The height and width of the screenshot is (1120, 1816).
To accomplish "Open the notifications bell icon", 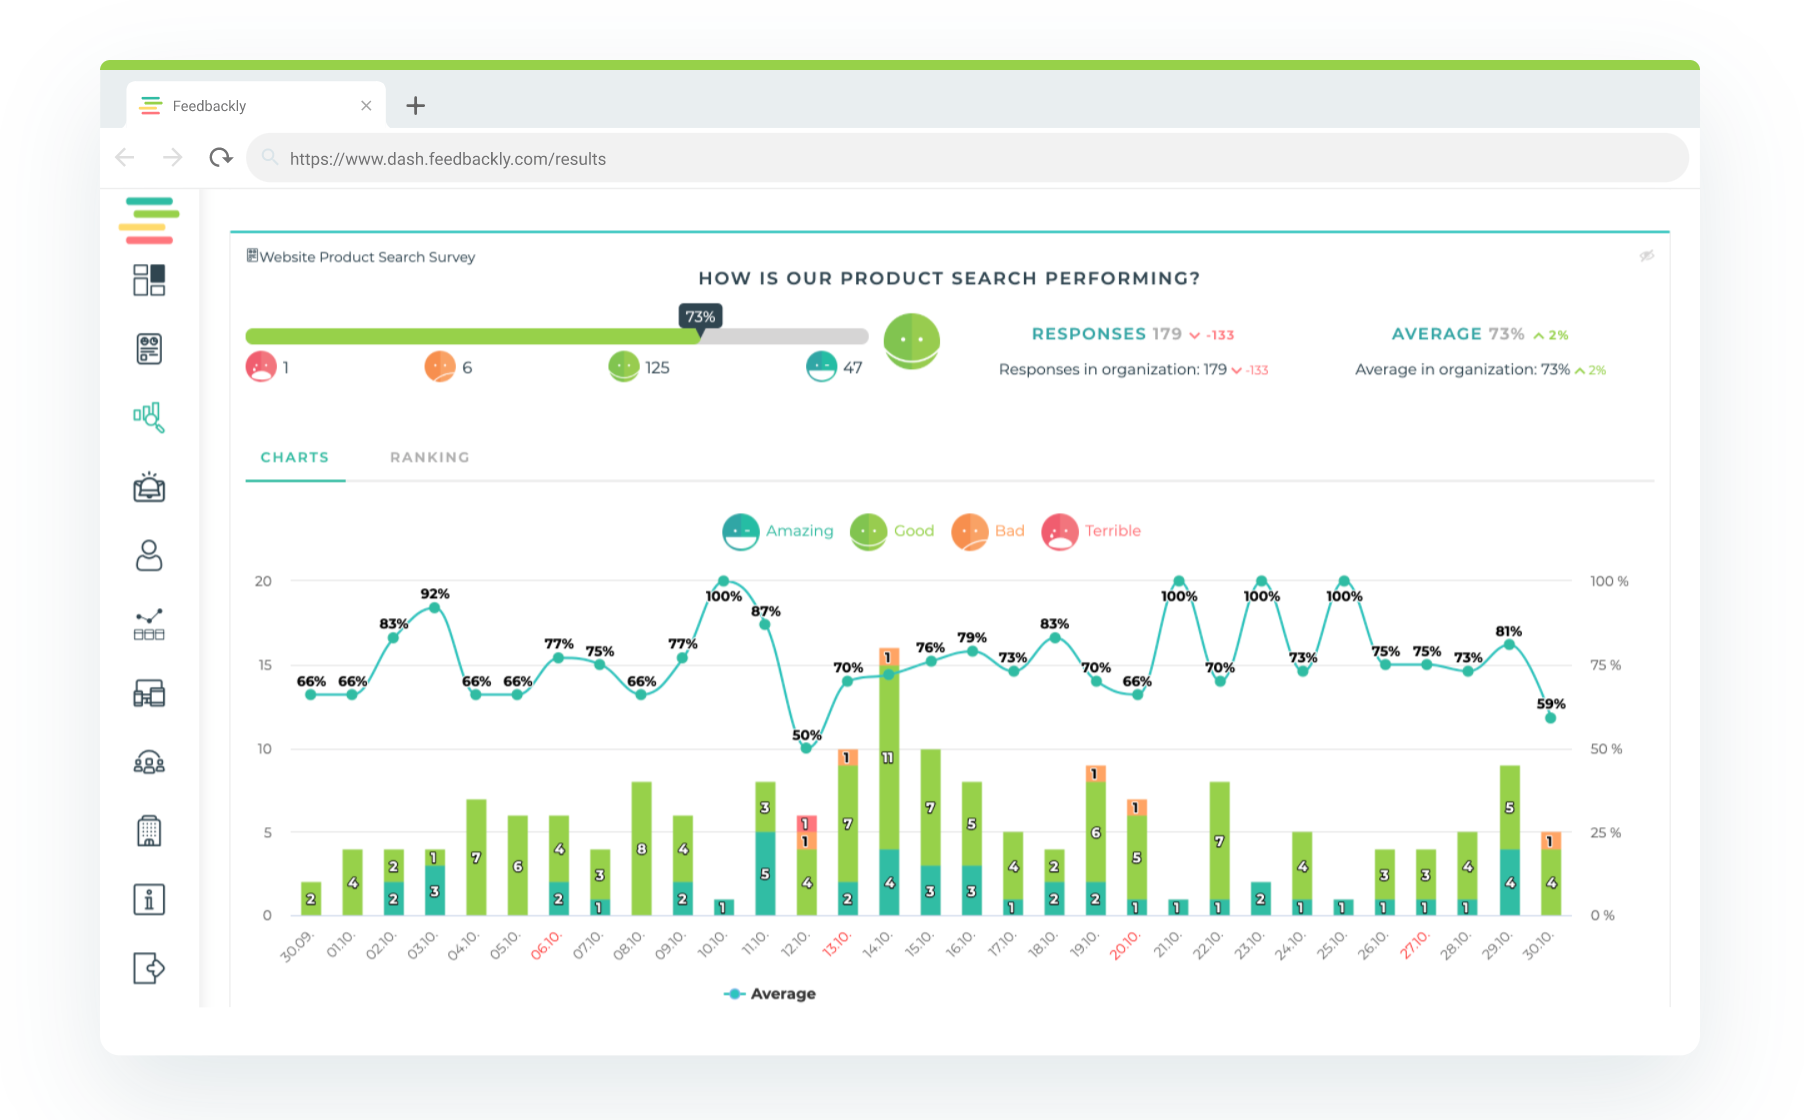I will coord(148,488).
